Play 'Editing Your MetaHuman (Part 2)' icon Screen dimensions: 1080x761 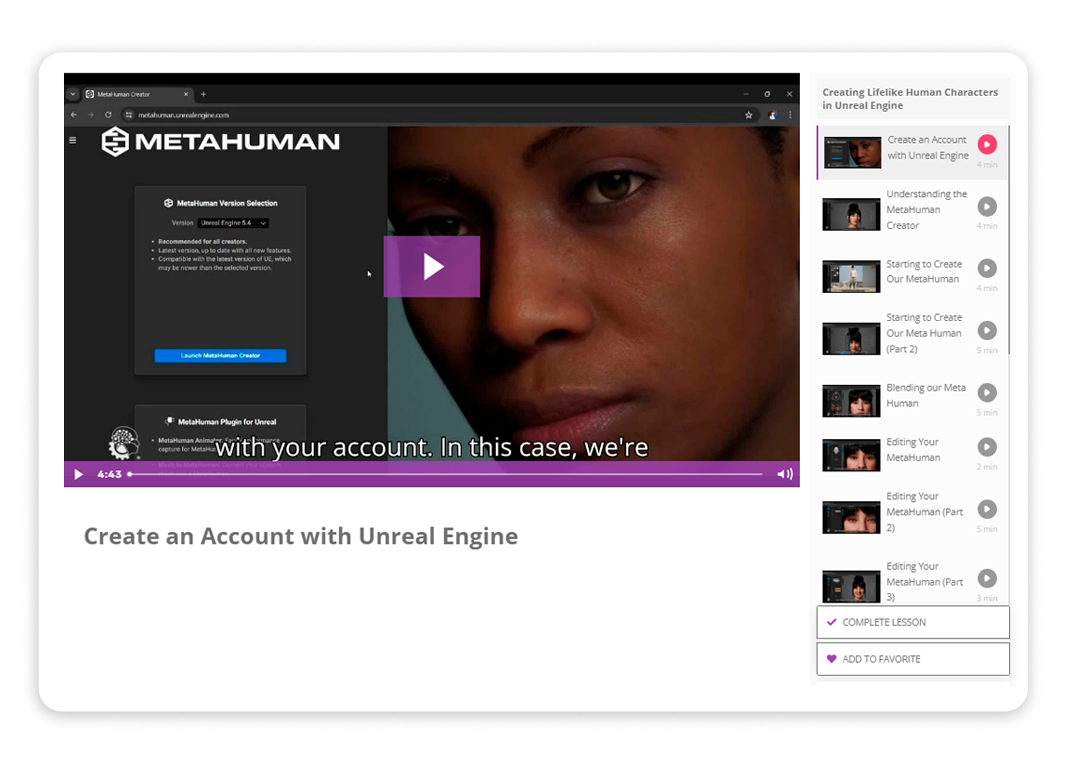click(x=986, y=509)
